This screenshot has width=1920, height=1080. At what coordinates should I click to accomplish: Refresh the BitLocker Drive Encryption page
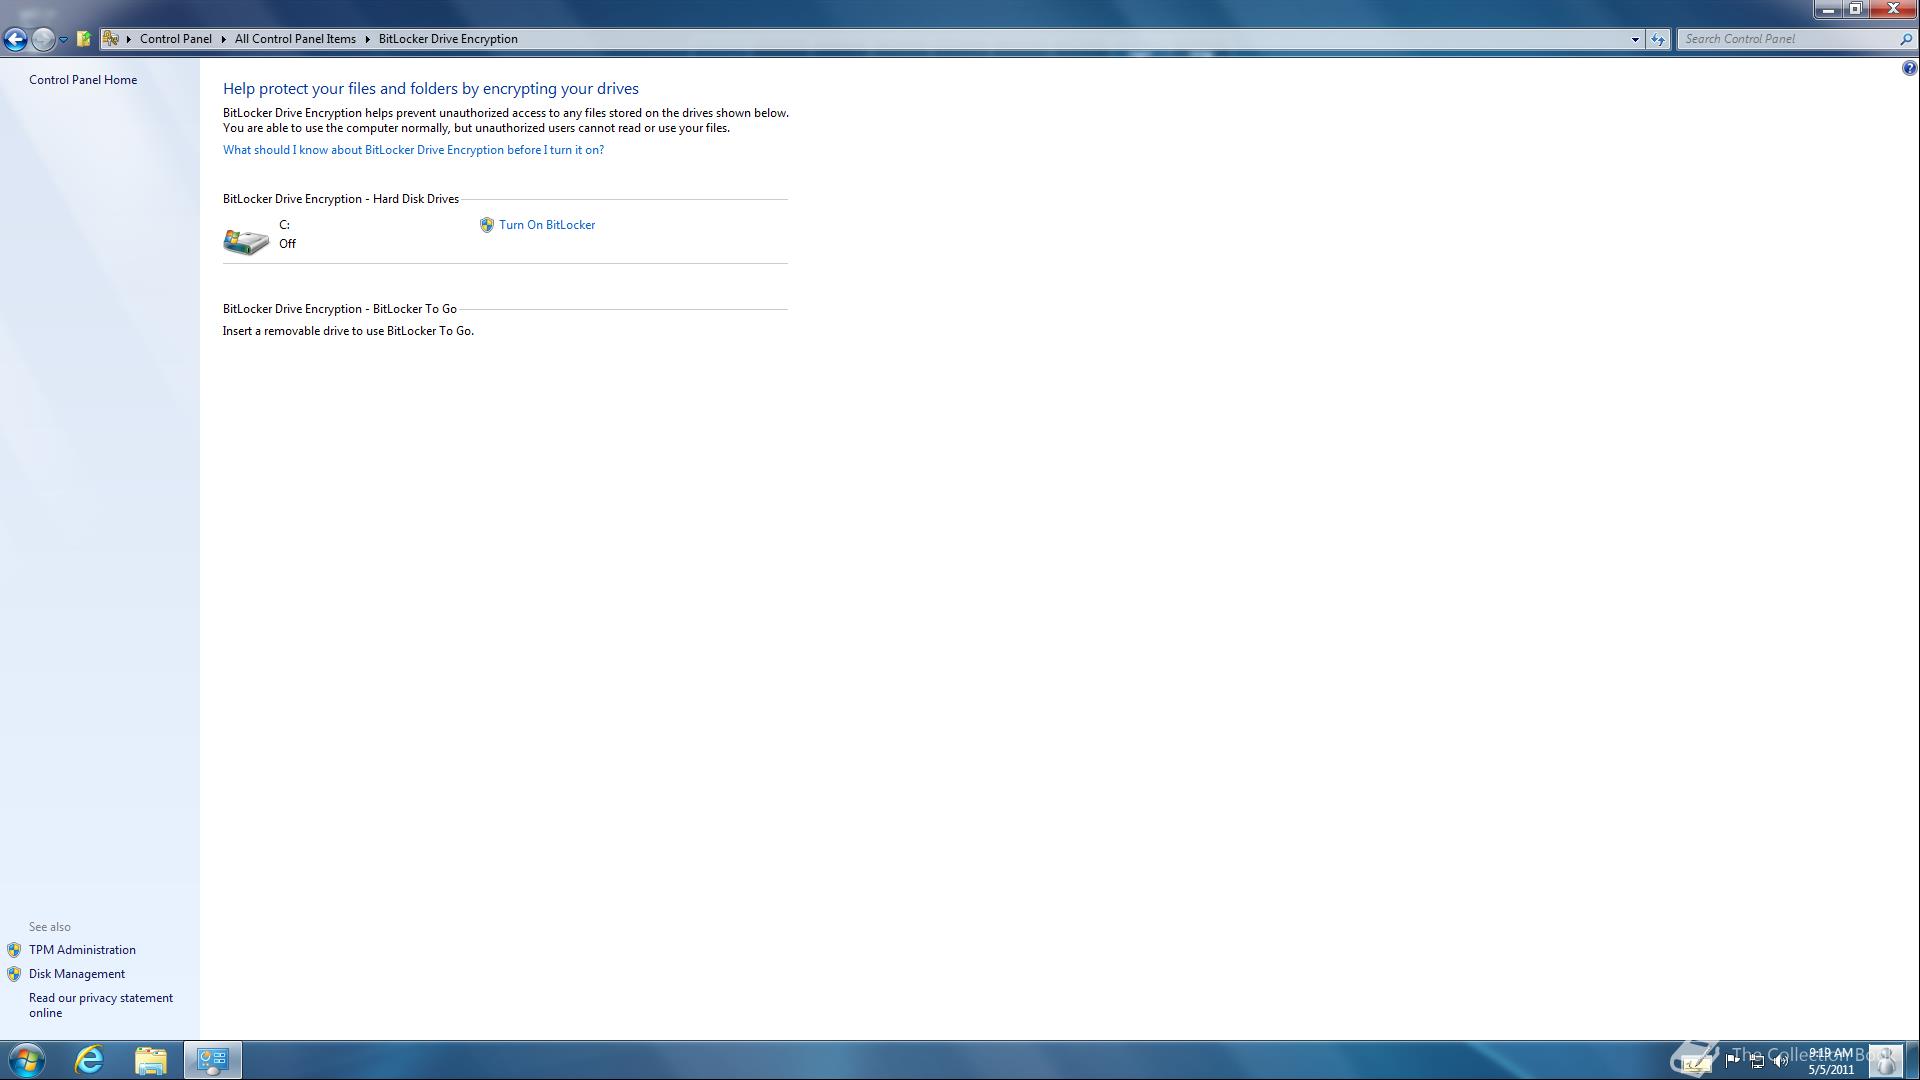(1658, 39)
